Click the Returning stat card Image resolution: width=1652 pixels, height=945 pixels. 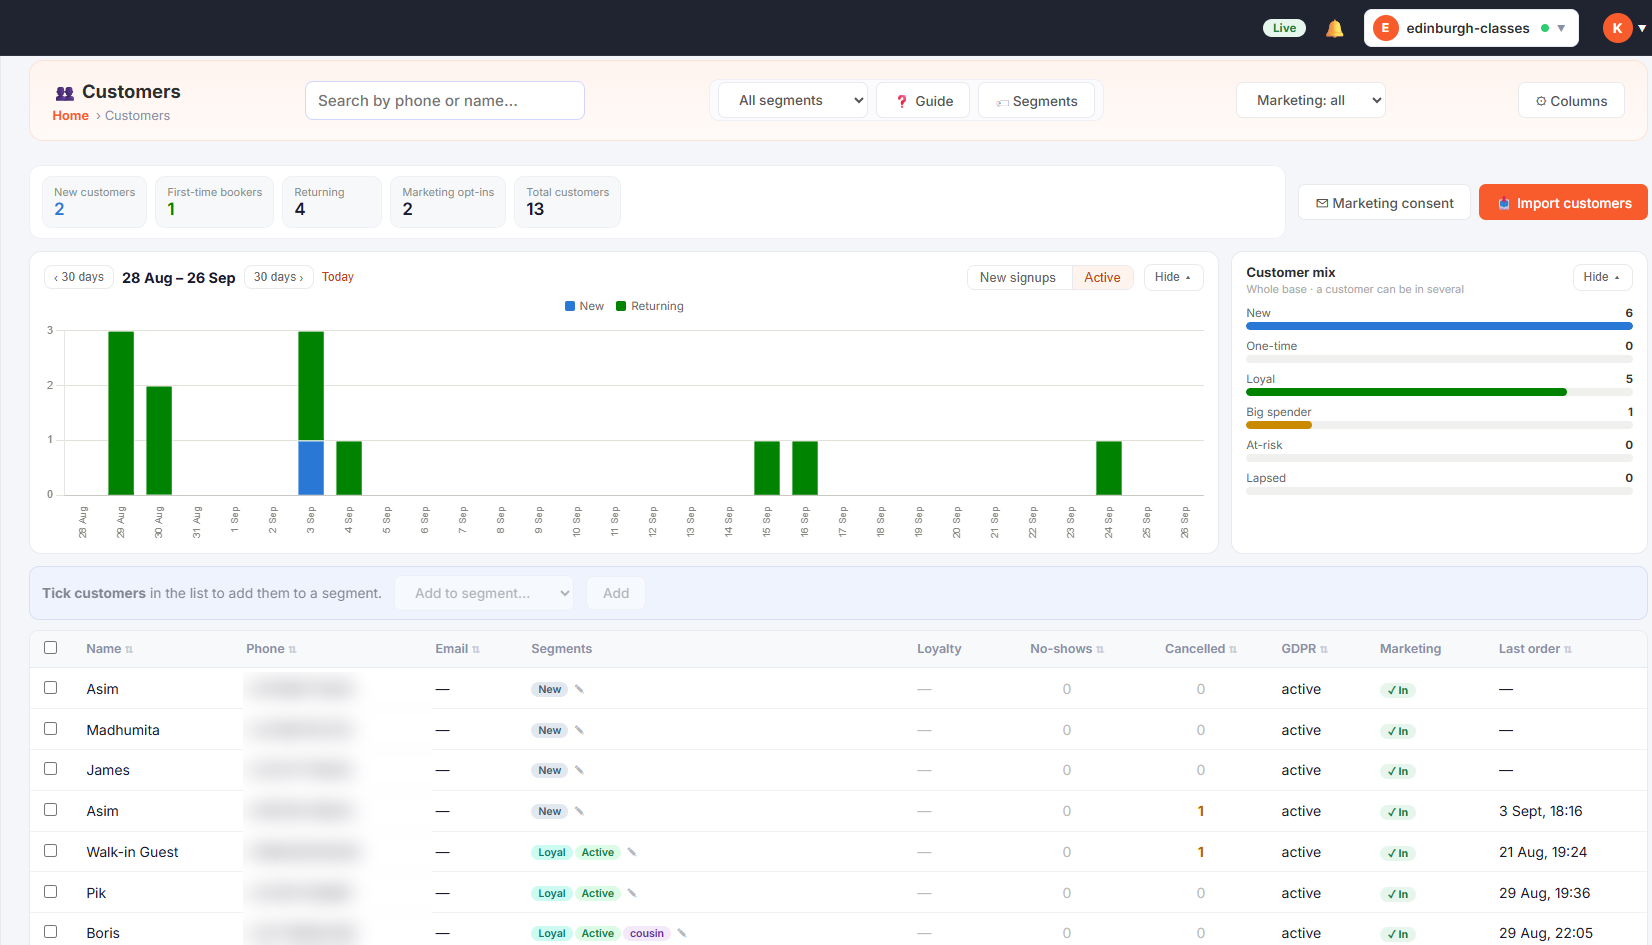coord(332,202)
